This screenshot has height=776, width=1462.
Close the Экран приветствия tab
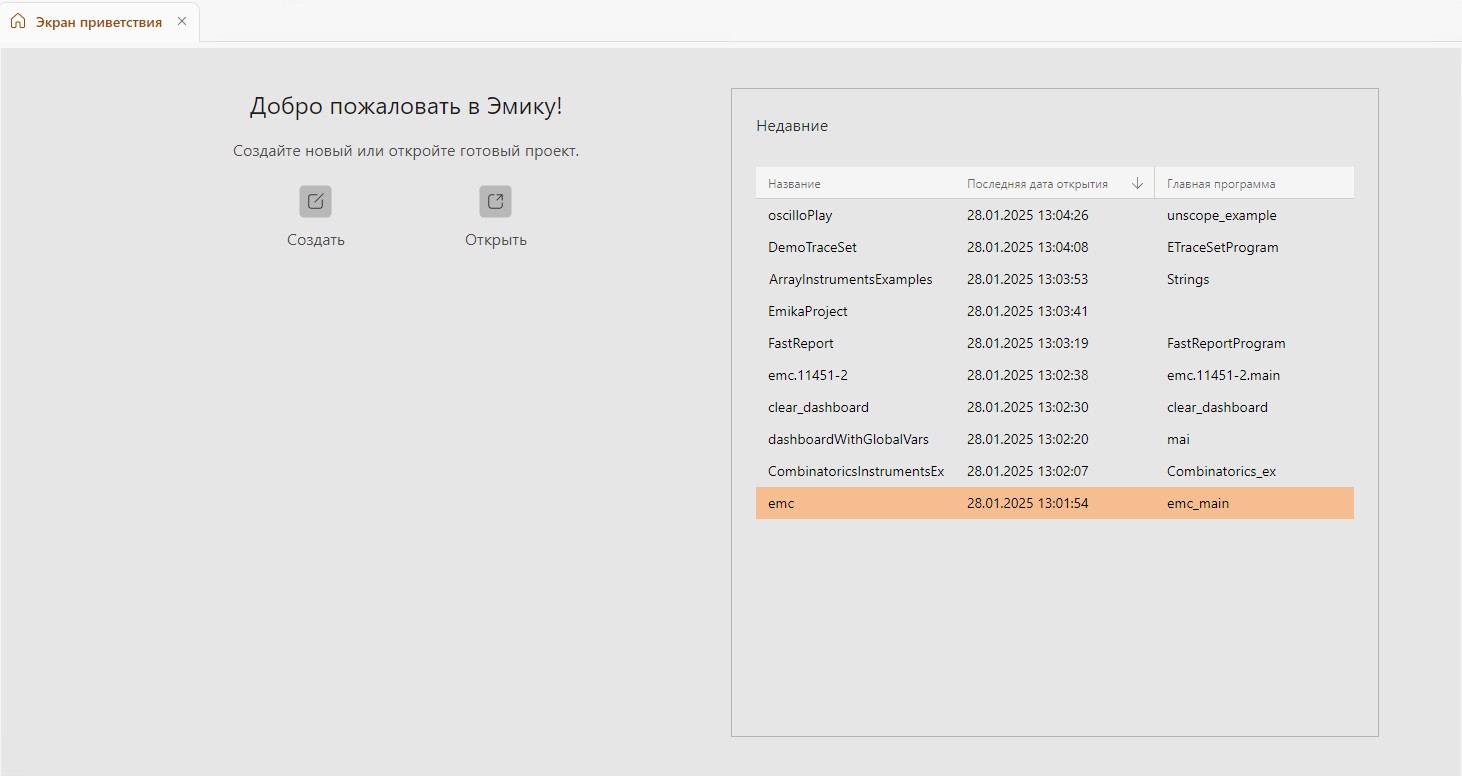pyautogui.click(x=182, y=21)
